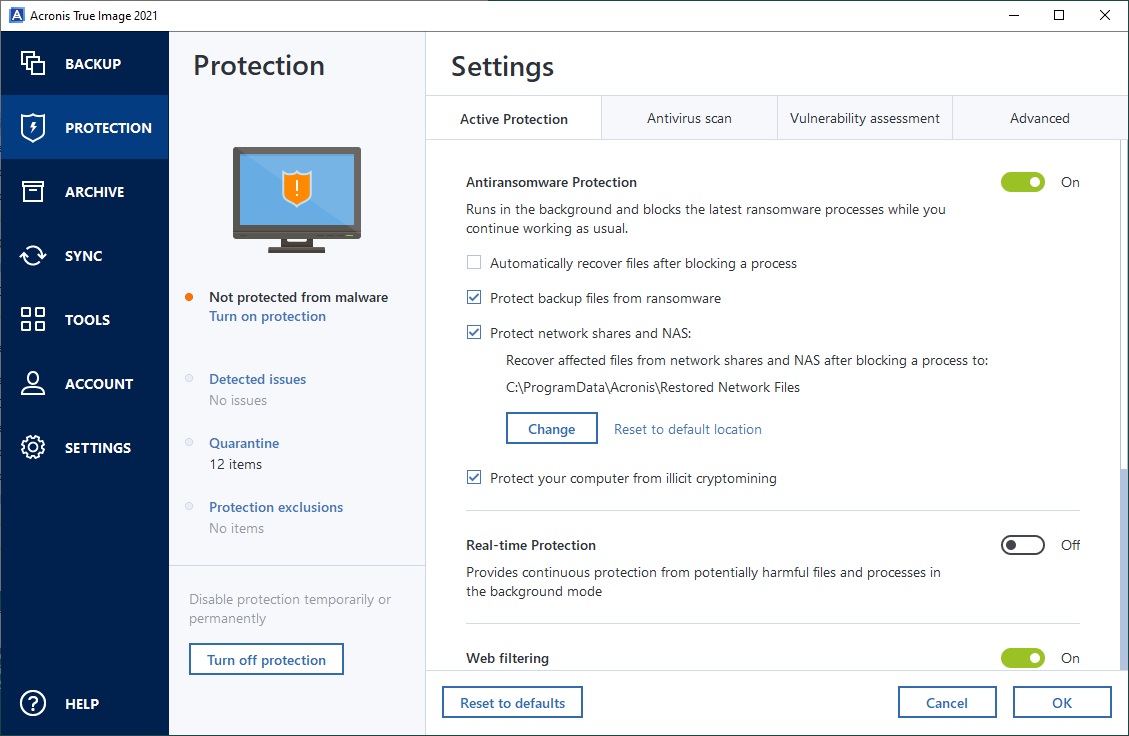
Task: Click the Reset to default location link
Action: pos(687,429)
